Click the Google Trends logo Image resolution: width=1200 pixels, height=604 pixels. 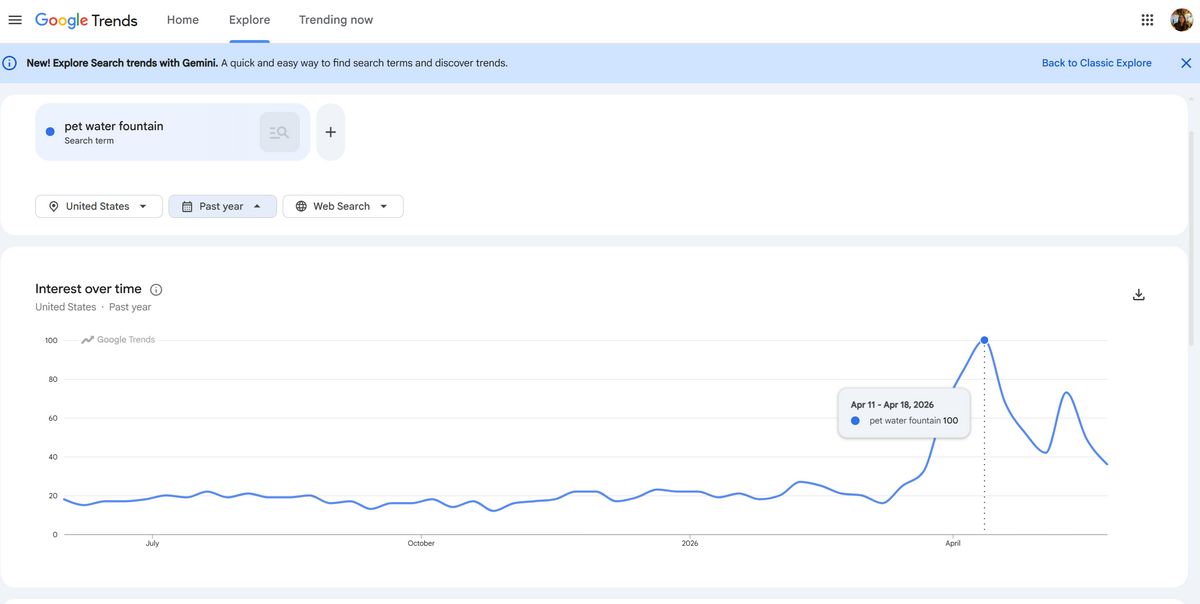coord(86,20)
